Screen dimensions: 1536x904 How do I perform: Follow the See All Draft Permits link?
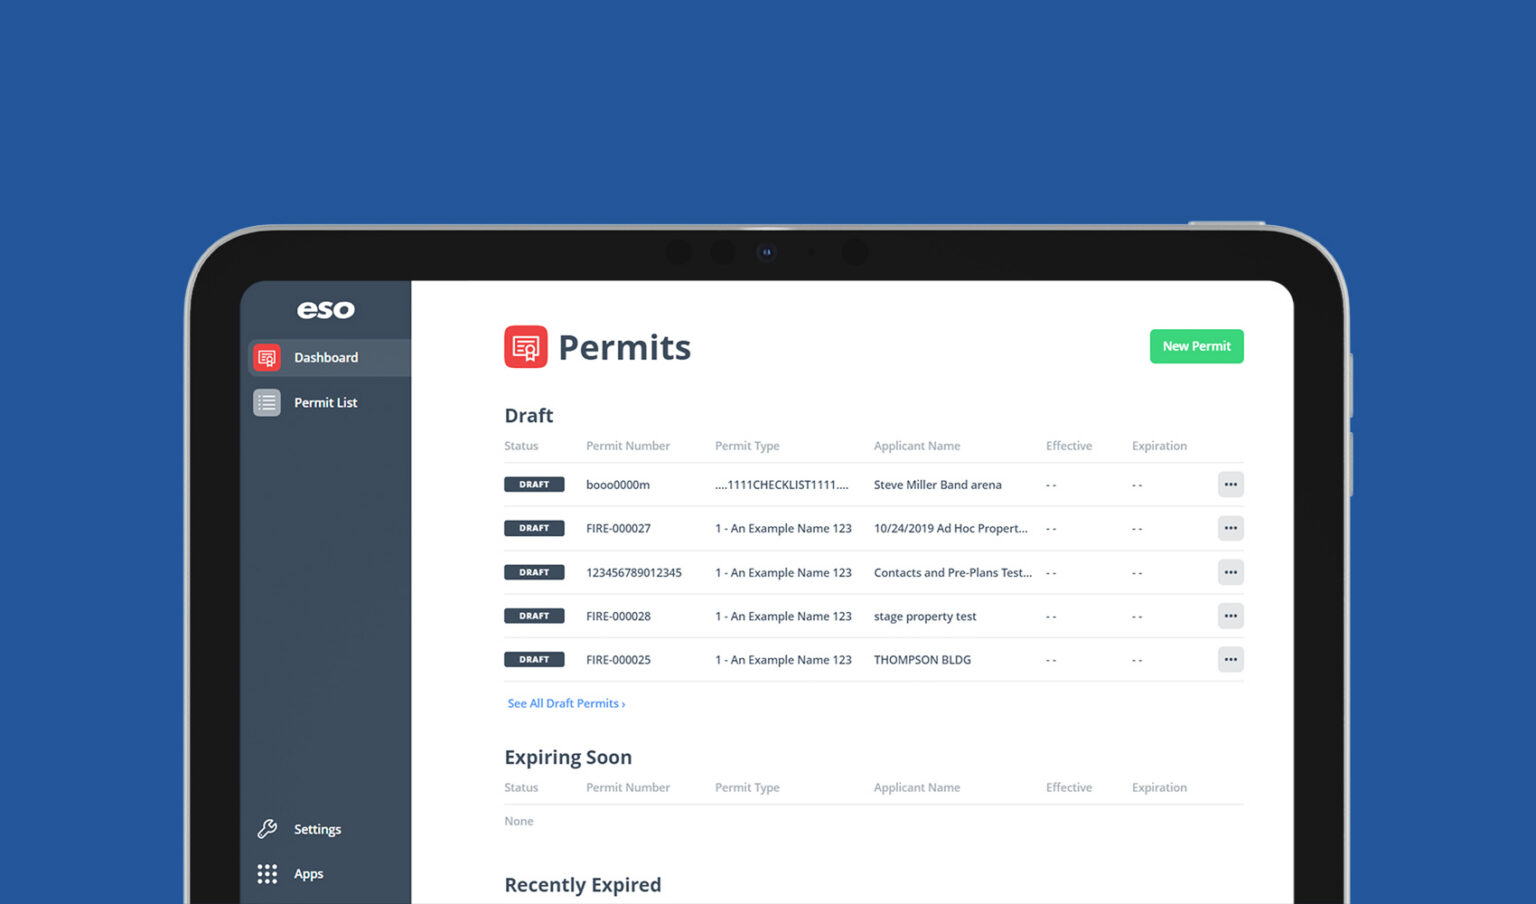tap(566, 704)
